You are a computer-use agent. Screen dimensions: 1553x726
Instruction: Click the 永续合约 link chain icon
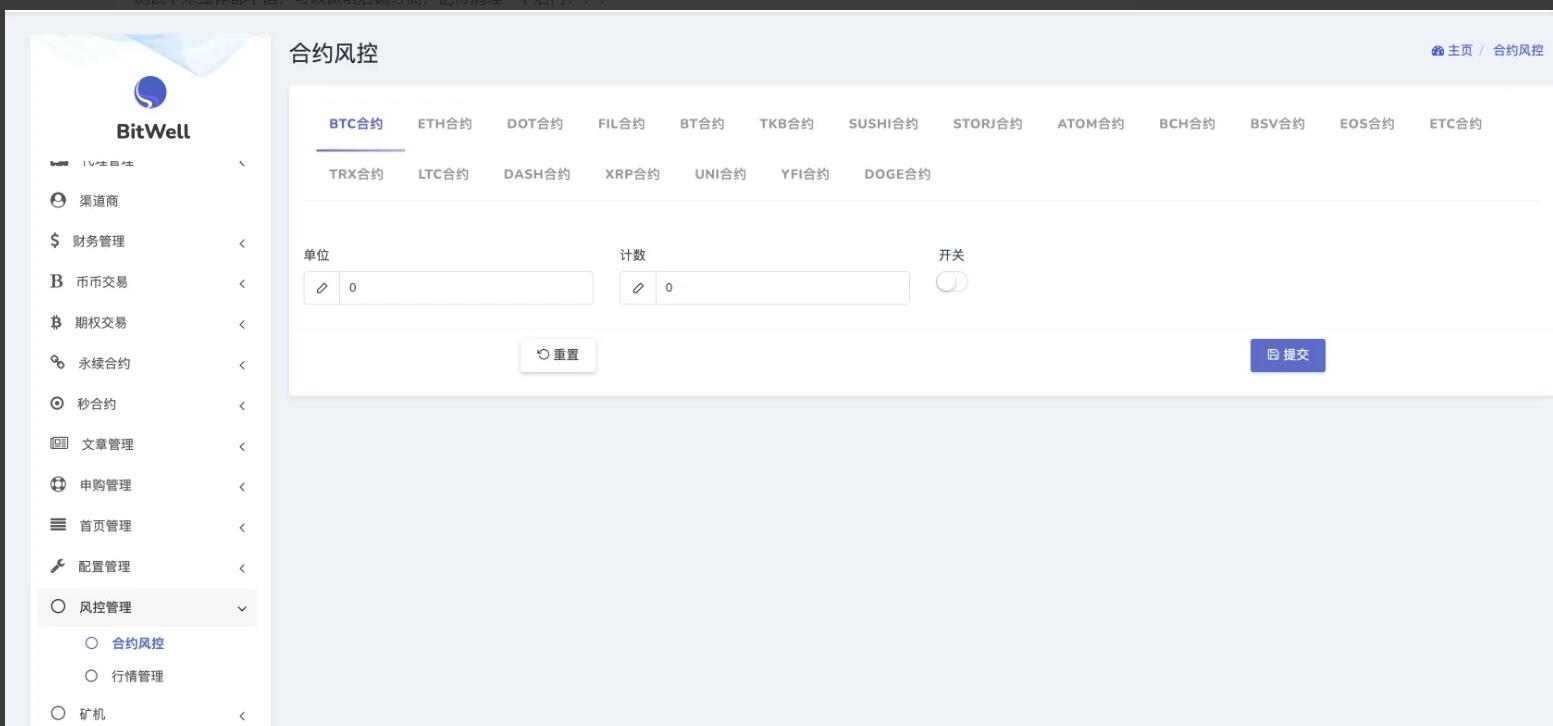click(58, 363)
